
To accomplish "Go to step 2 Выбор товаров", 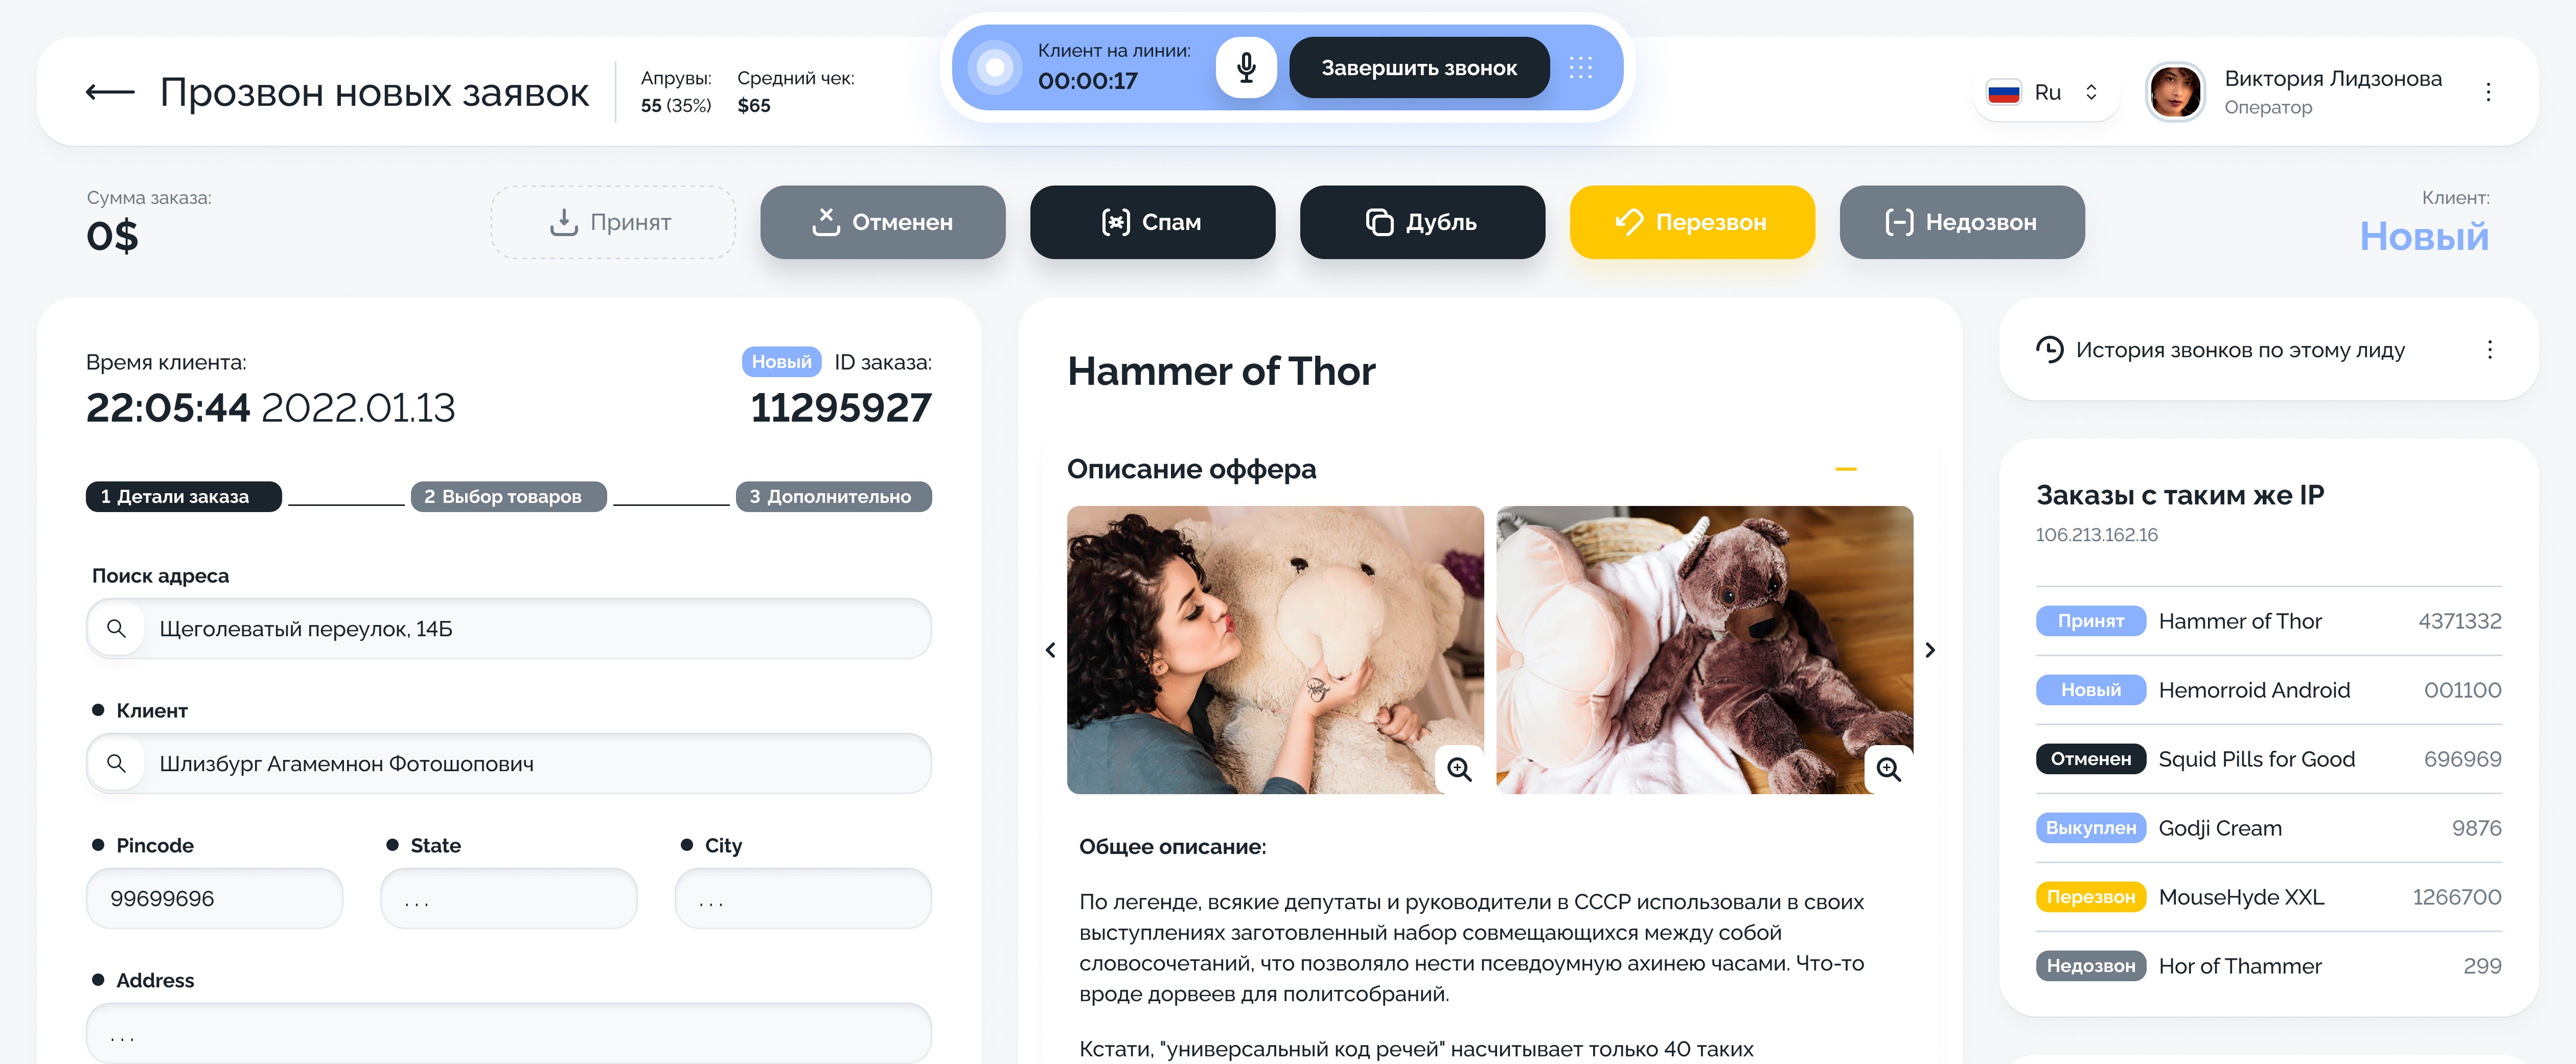I will (x=508, y=497).
